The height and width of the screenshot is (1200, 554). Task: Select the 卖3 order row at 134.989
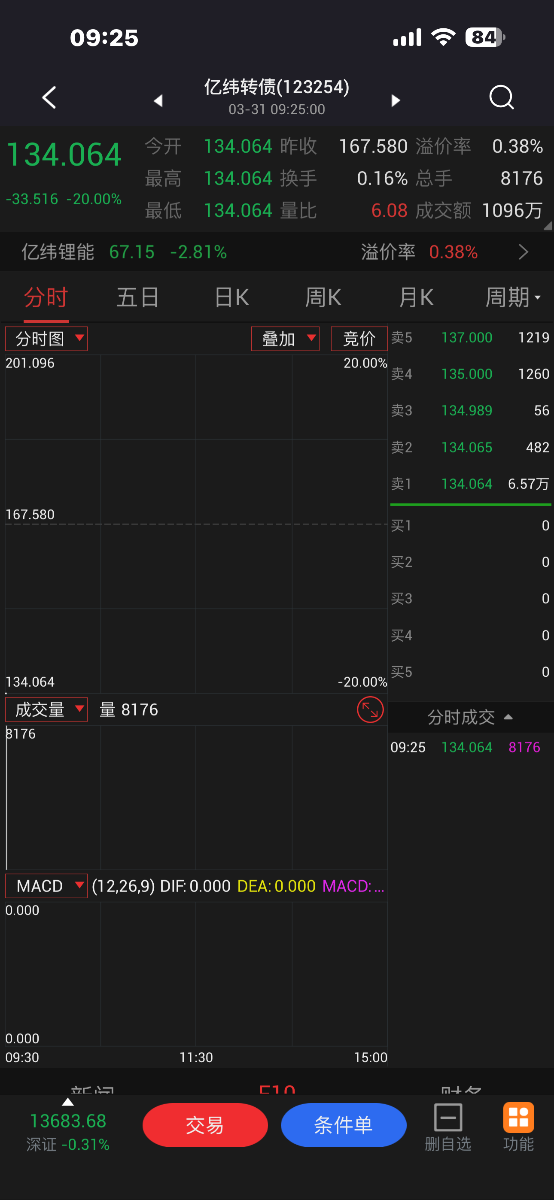(x=470, y=411)
